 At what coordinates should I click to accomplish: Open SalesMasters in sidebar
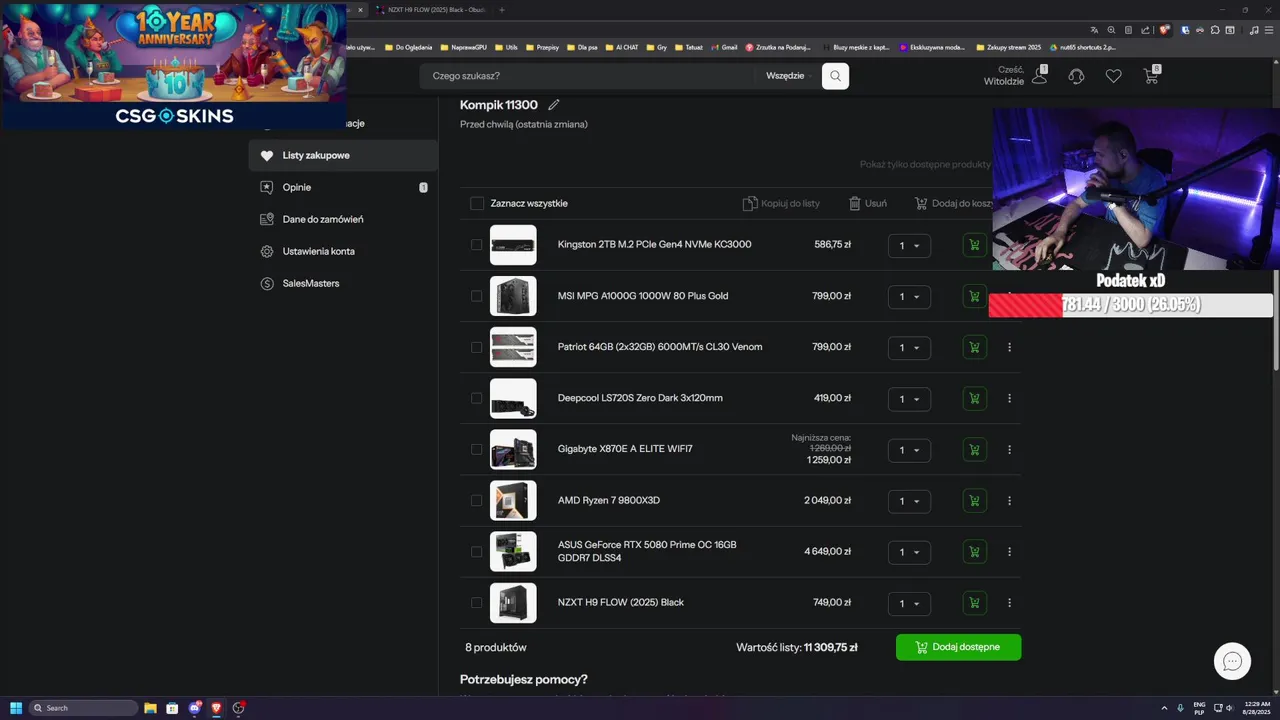tap(343, 283)
